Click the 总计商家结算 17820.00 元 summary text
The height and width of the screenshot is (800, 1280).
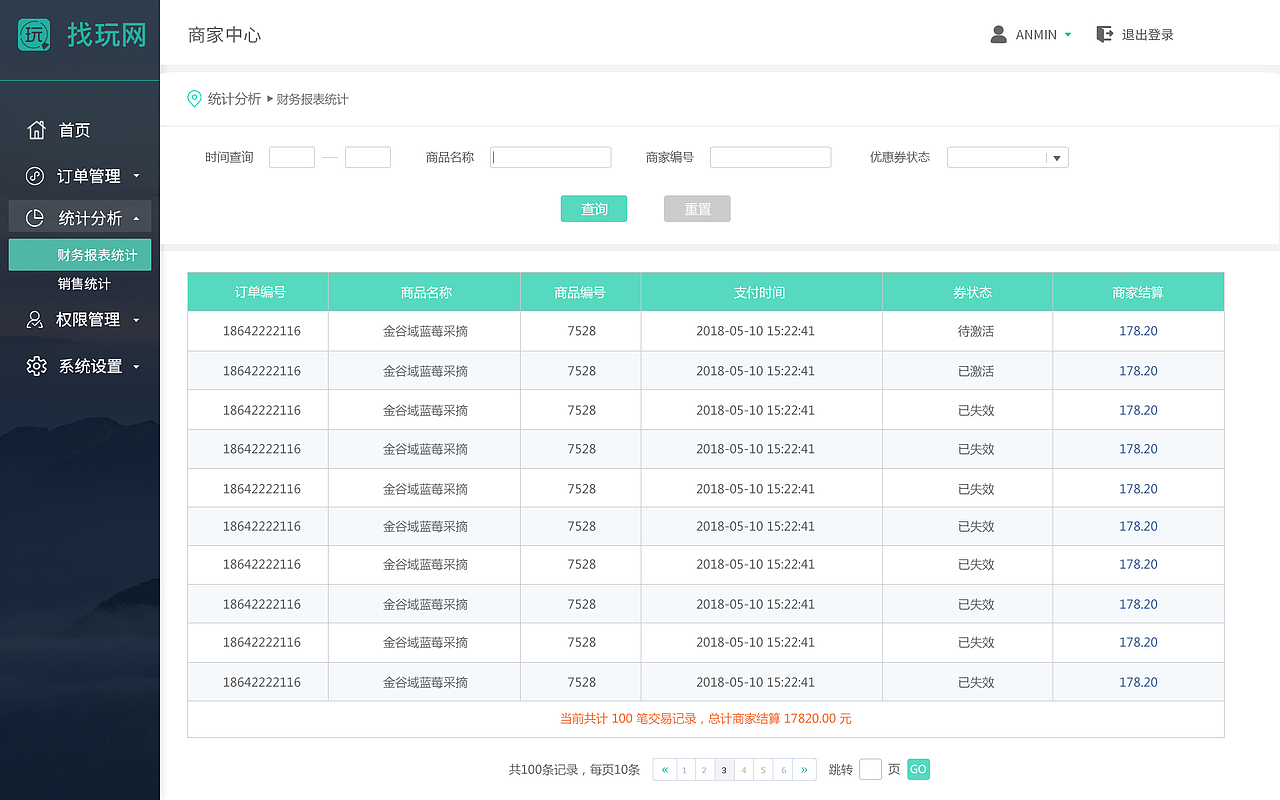(x=779, y=719)
